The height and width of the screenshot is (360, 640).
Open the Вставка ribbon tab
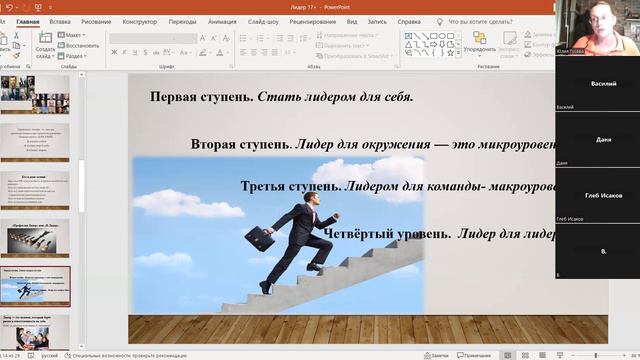(60, 22)
